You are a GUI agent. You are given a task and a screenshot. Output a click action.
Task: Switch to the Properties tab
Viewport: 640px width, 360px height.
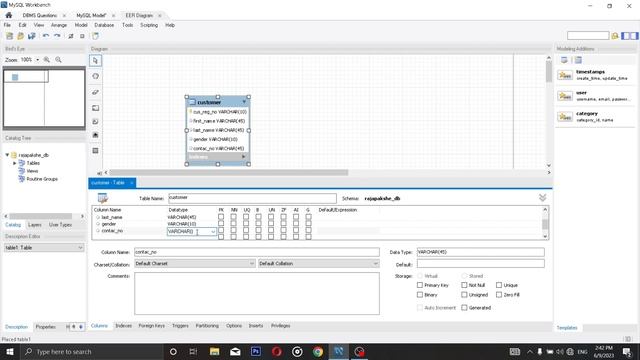(45, 327)
